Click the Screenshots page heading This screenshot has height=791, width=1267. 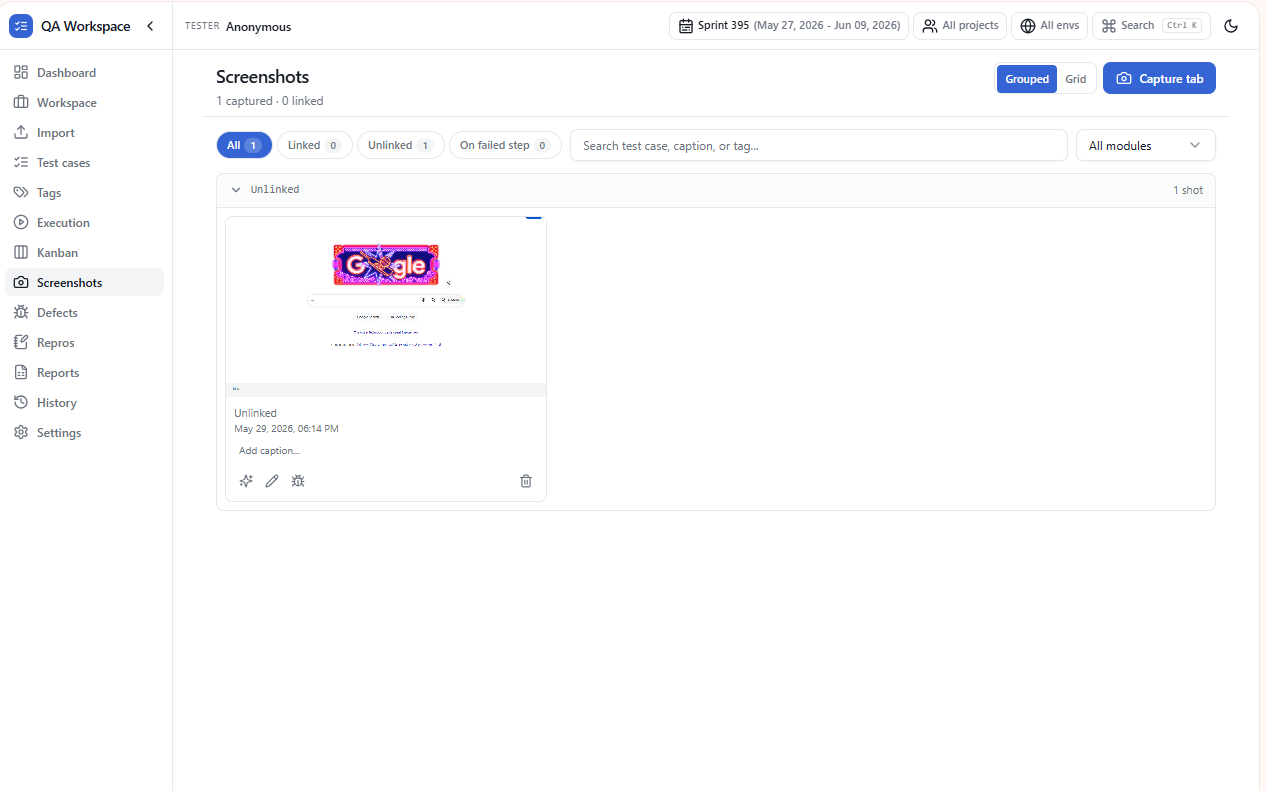[x=263, y=77]
